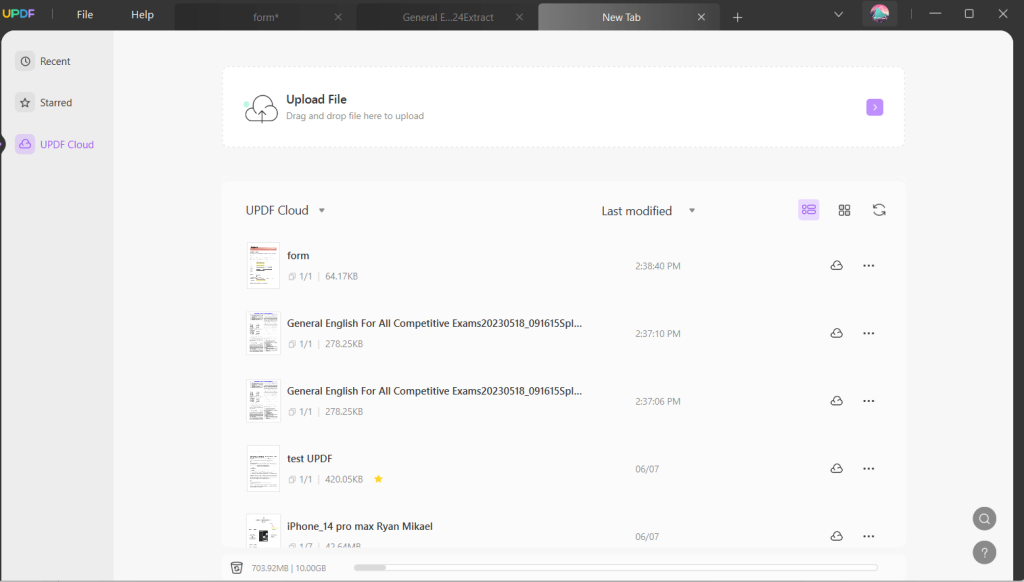
Task: Click cloud icon for iPhone_14 pro max file
Action: coord(837,536)
